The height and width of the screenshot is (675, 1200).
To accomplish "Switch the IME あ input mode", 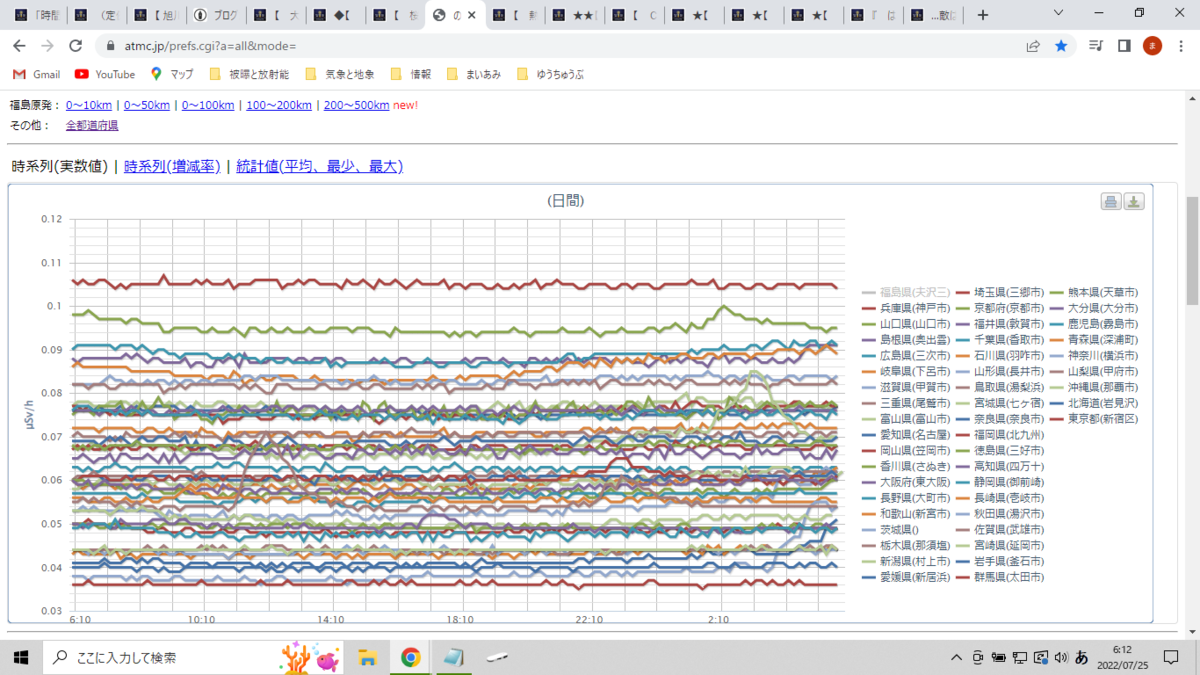I will pyautogui.click(x=1081, y=657).
